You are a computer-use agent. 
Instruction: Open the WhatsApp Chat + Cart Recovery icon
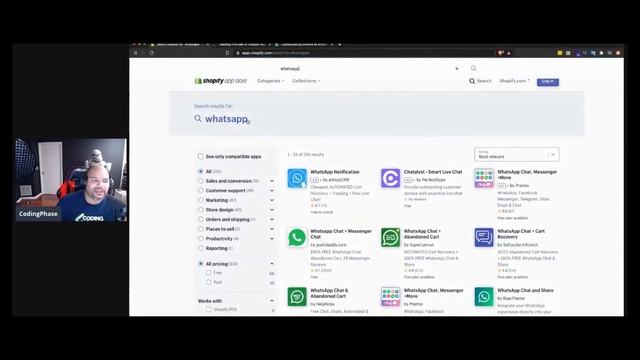(x=484, y=238)
